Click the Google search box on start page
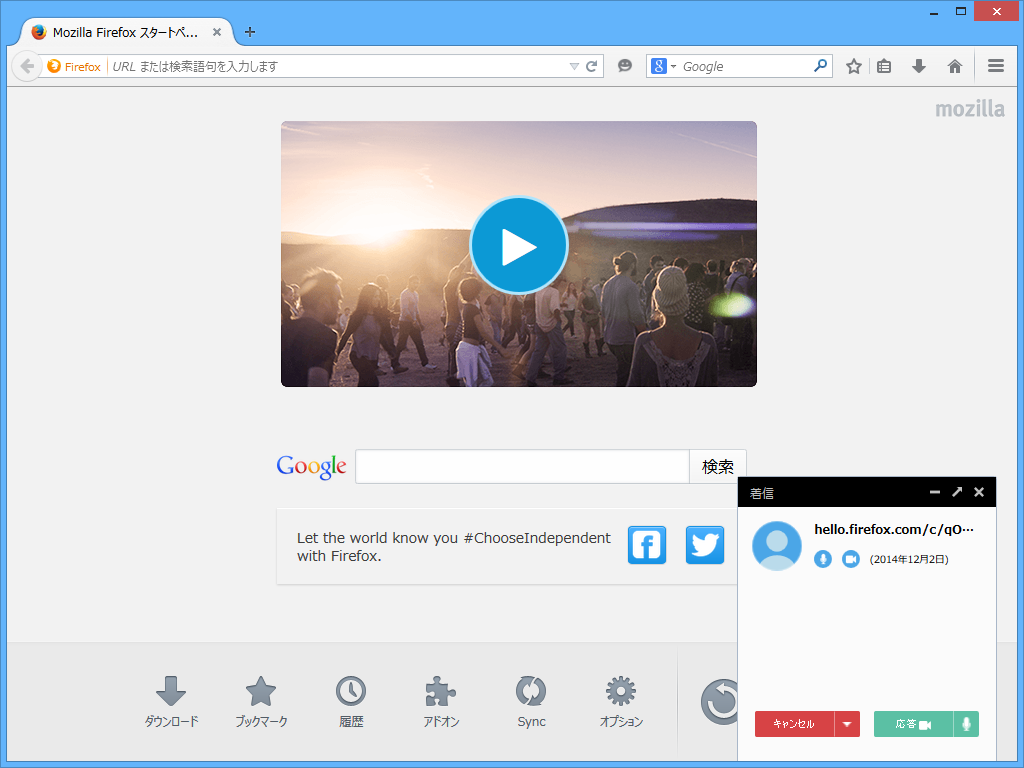The image size is (1024, 768). click(522, 466)
